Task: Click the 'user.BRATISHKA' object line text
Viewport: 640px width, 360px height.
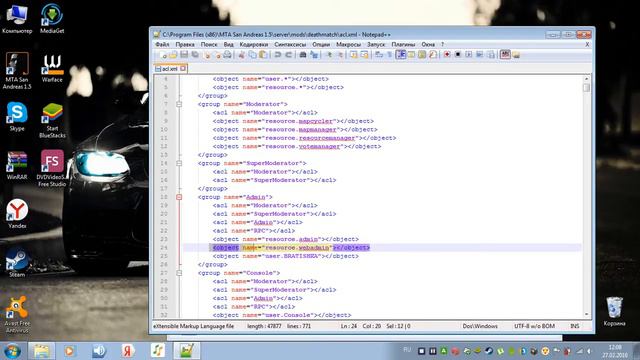Action: (x=285, y=256)
